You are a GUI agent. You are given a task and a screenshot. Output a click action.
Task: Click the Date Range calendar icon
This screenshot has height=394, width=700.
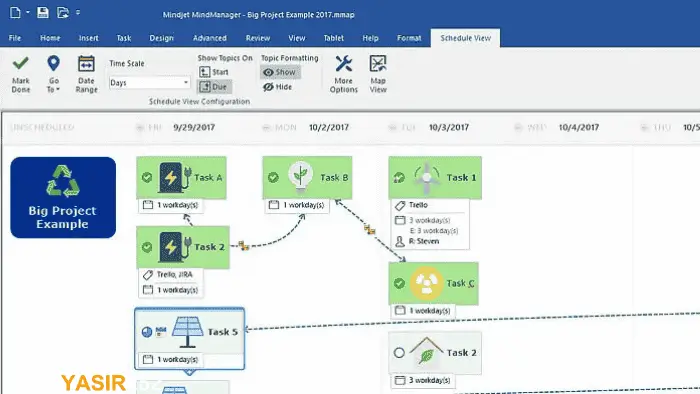pyautogui.click(x=86, y=64)
